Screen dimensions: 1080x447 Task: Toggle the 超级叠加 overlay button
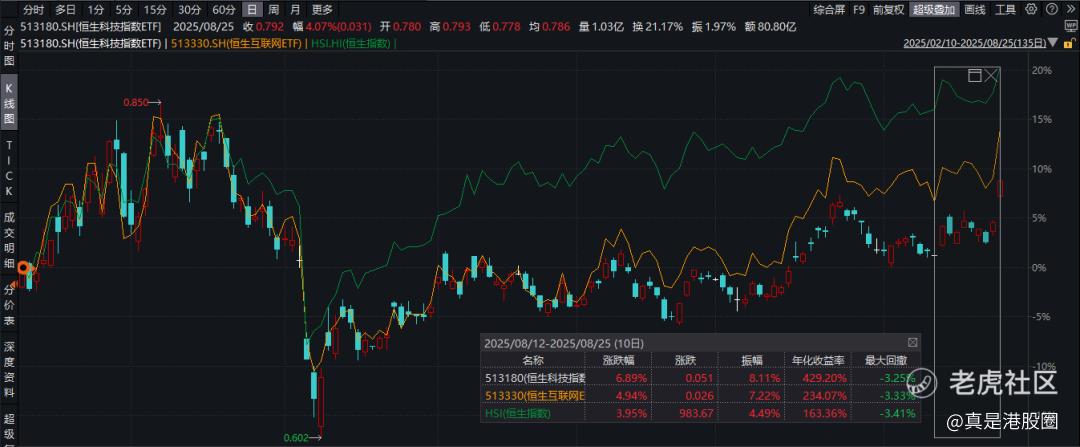tap(934, 9)
